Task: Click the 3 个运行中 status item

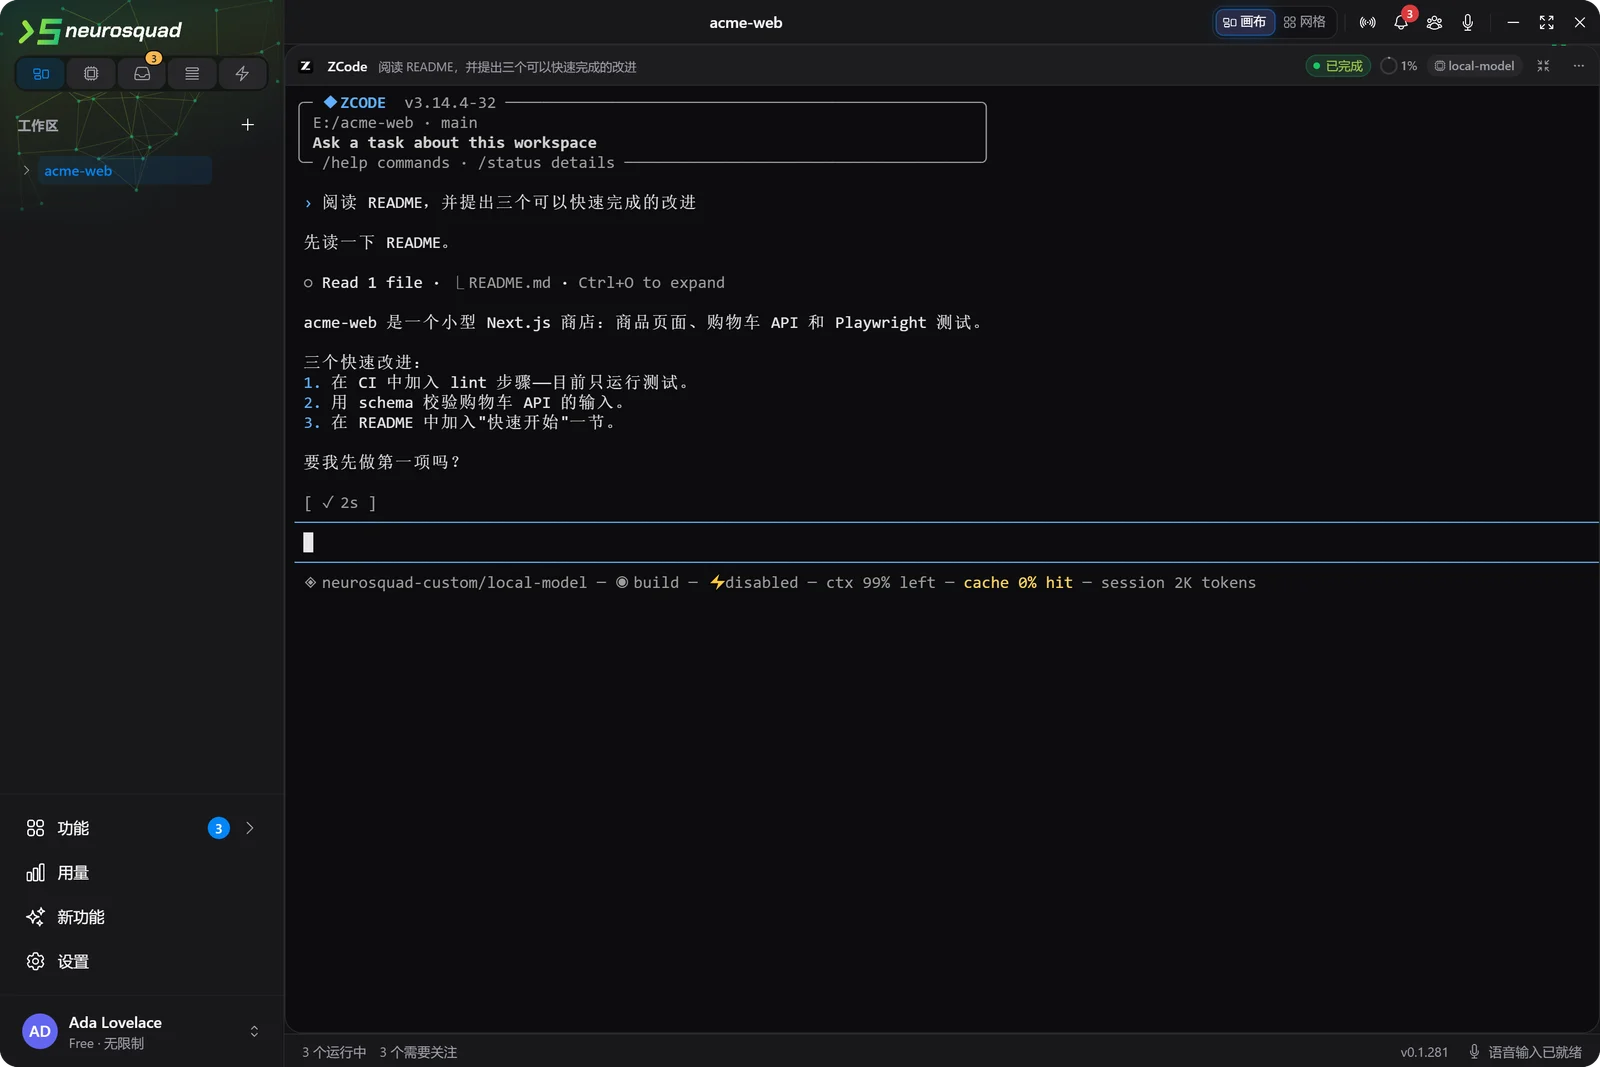Action: pos(334,1052)
